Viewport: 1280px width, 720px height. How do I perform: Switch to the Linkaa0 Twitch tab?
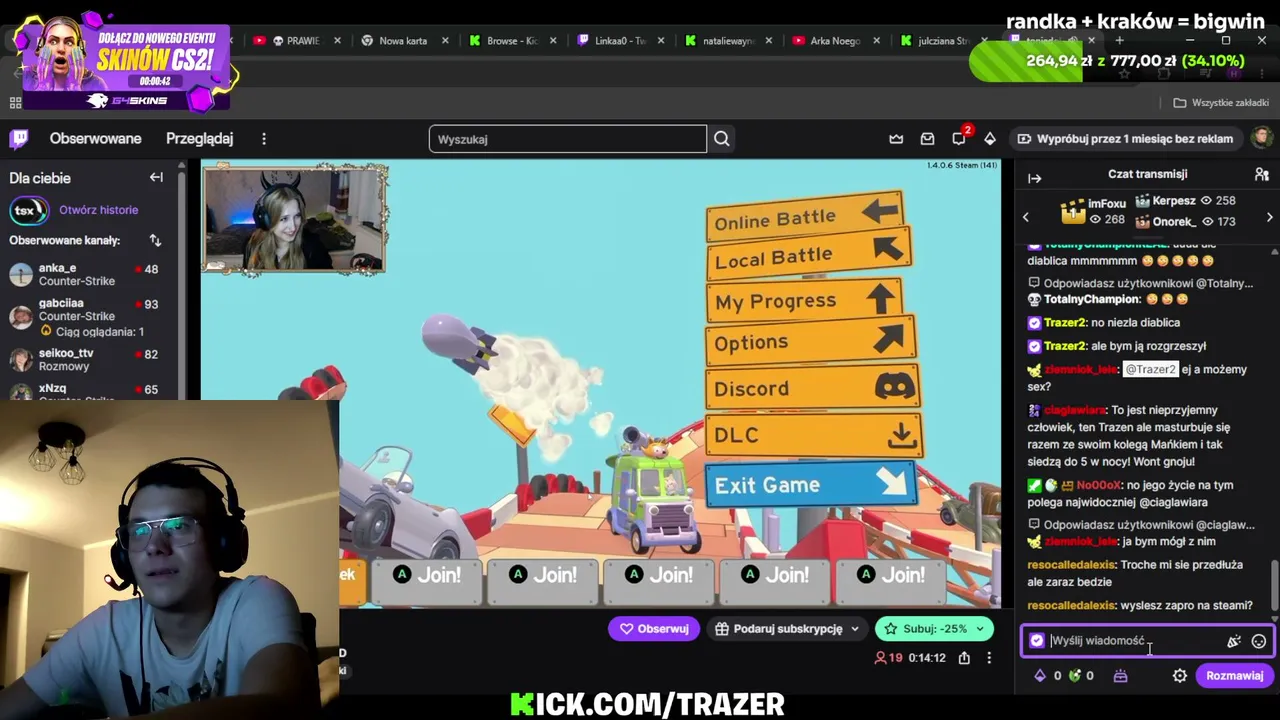coord(619,41)
